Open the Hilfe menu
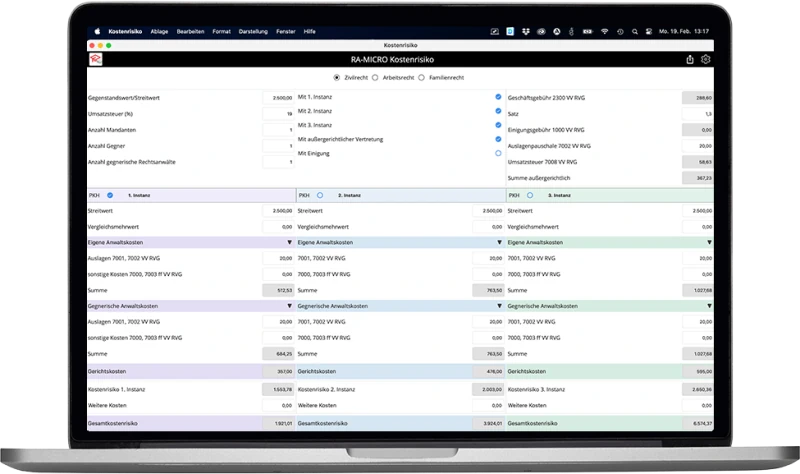The height and width of the screenshot is (474, 800). pos(310,31)
